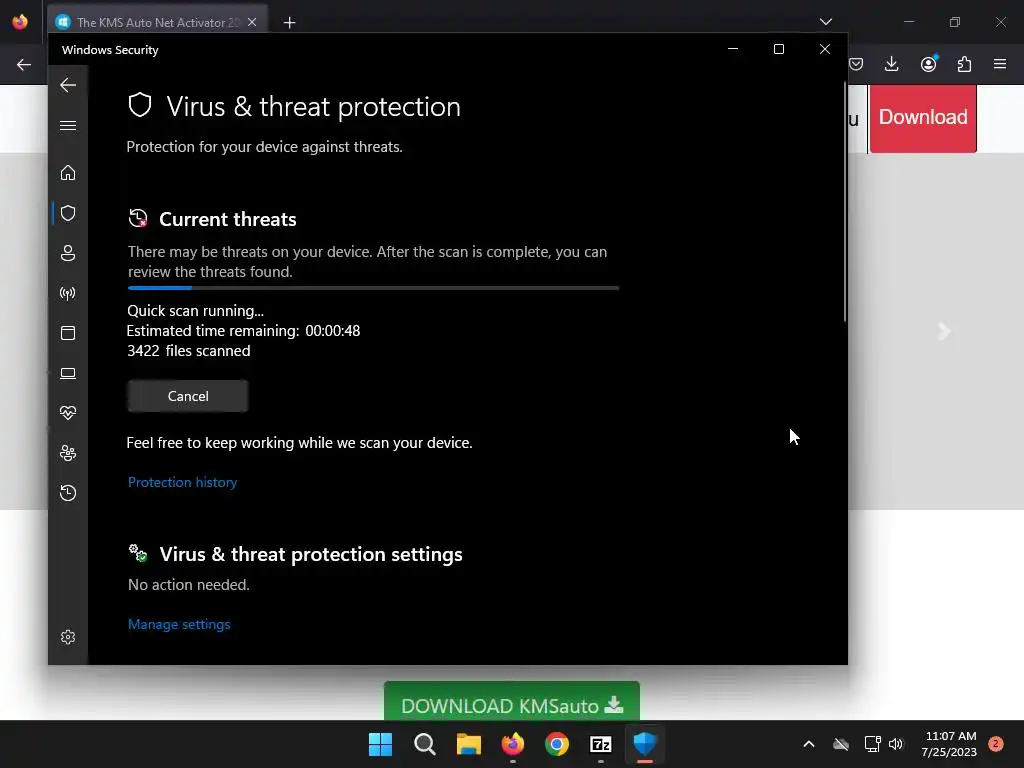Viewport: 1024px width, 768px height.
Task: Open the taskbar clock showing 11:07 AM
Action: [x=949, y=744]
